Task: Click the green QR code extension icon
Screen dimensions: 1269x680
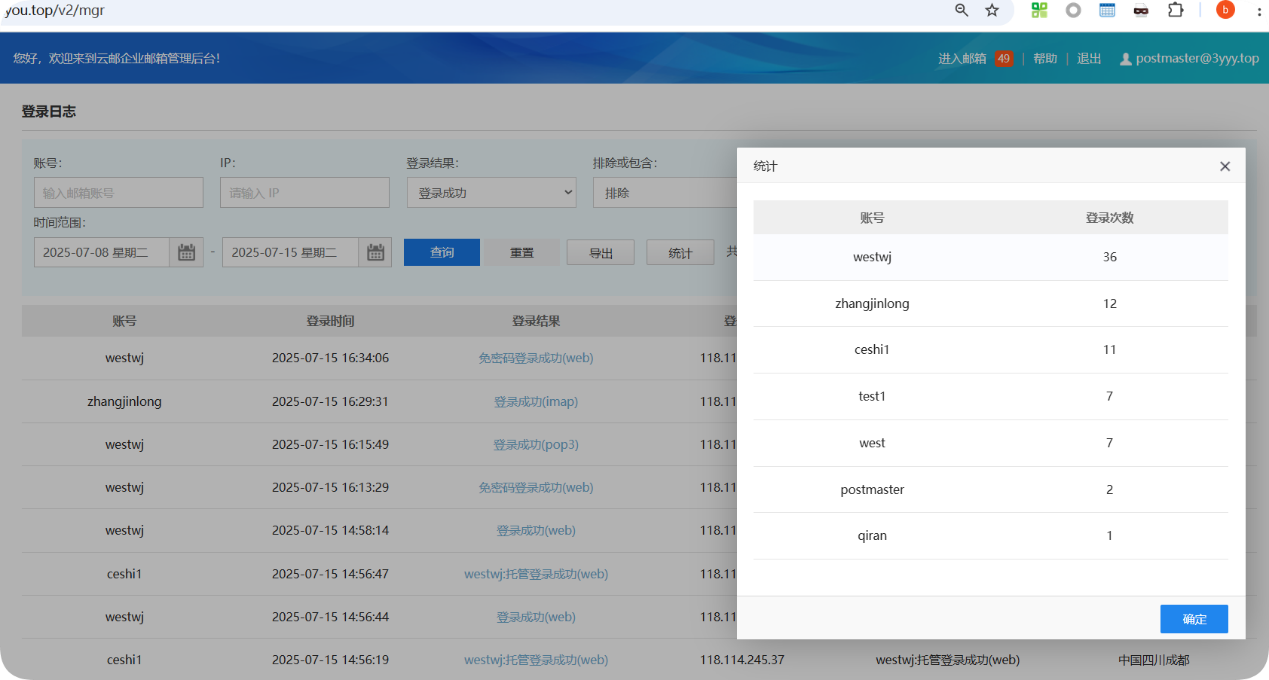Action: tap(1040, 10)
